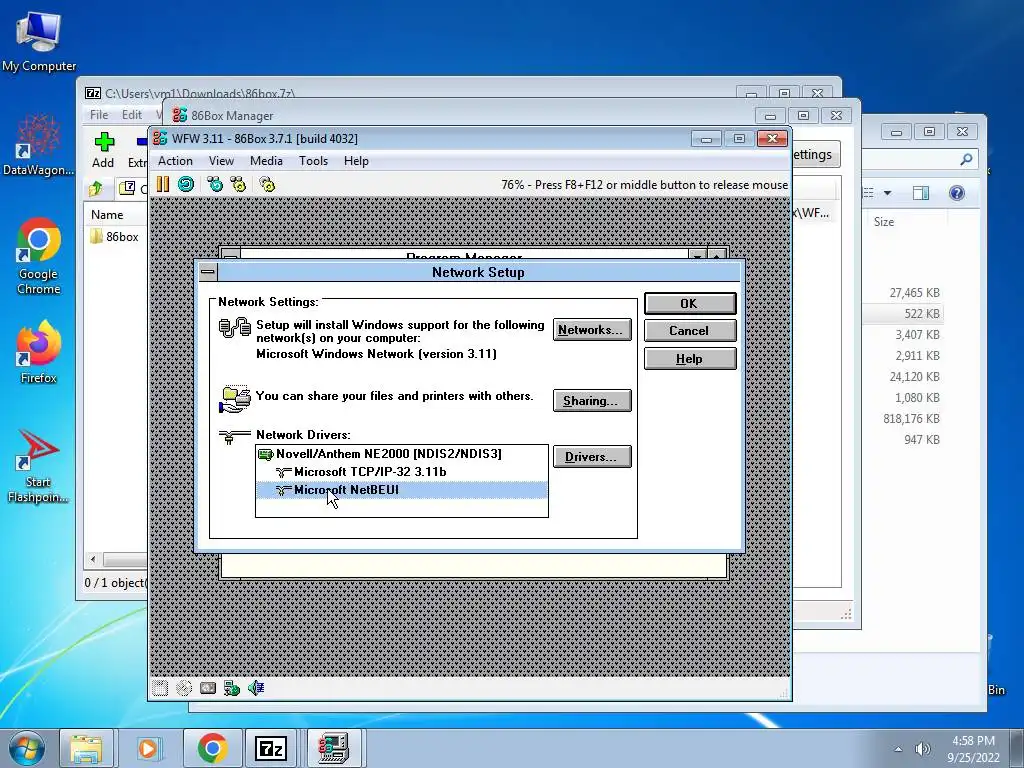Open Start Flashpoint desktop shortcut
This screenshot has width=1024, height=768.
[x=38, y=466]
